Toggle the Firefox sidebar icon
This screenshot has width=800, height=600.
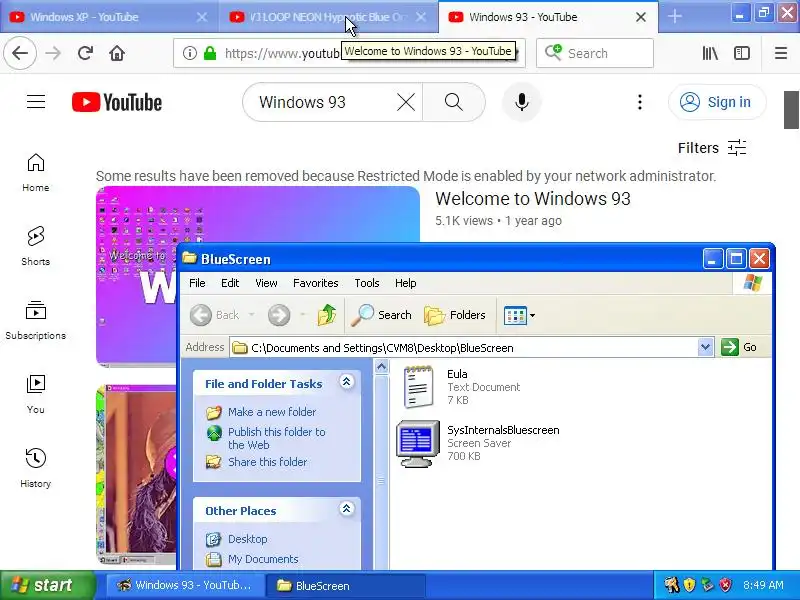coord(742,53)
